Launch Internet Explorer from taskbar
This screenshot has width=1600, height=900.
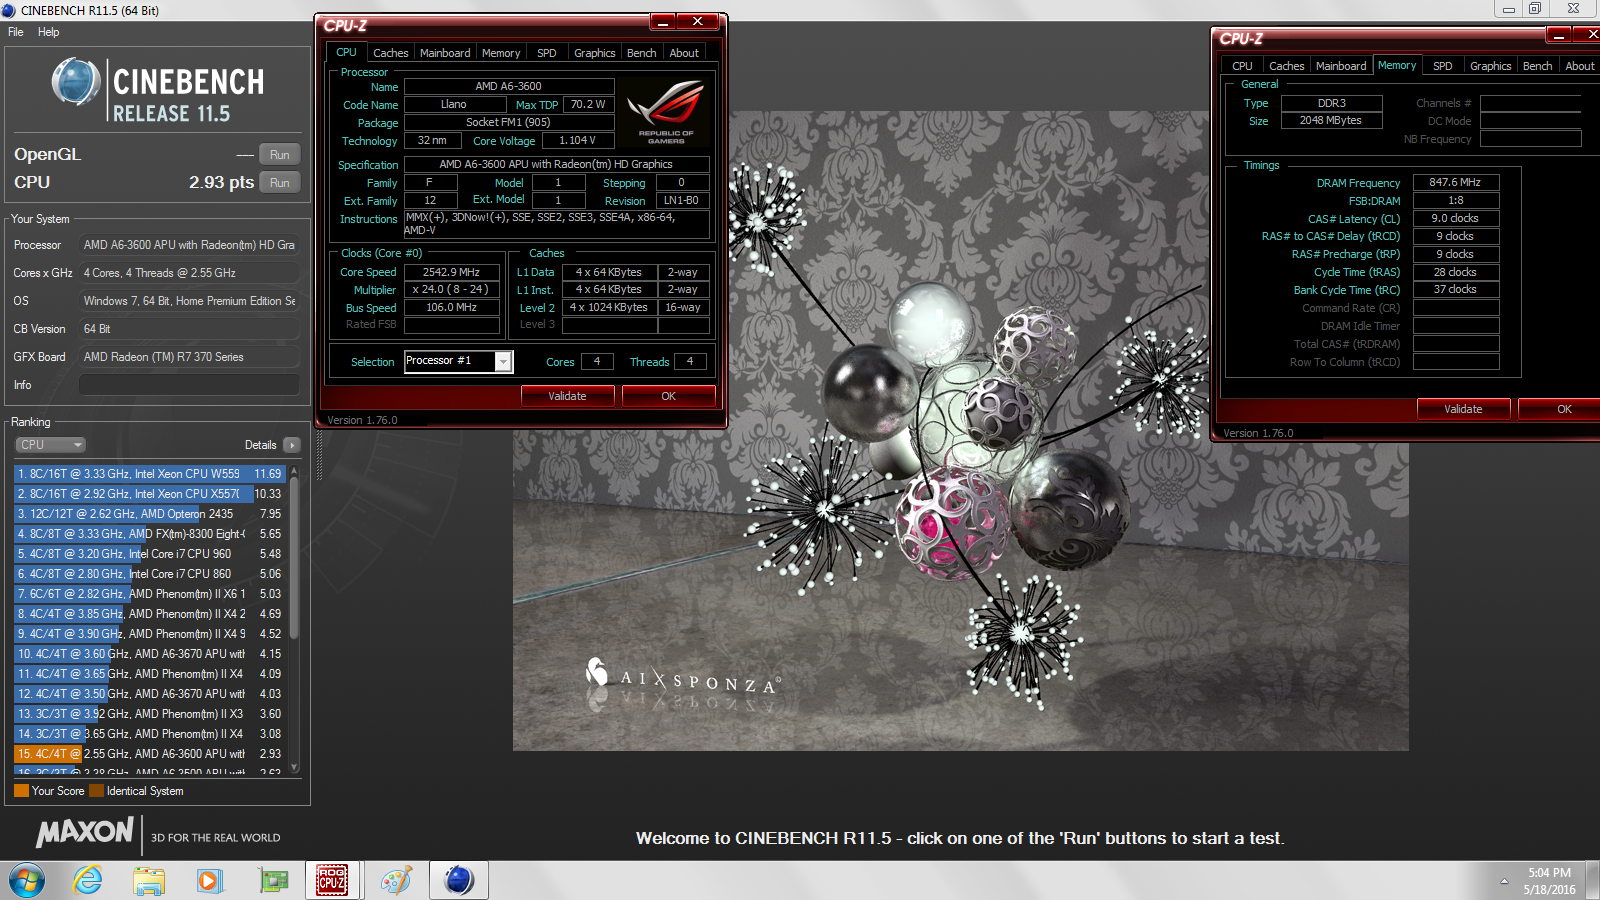[88, 880]
